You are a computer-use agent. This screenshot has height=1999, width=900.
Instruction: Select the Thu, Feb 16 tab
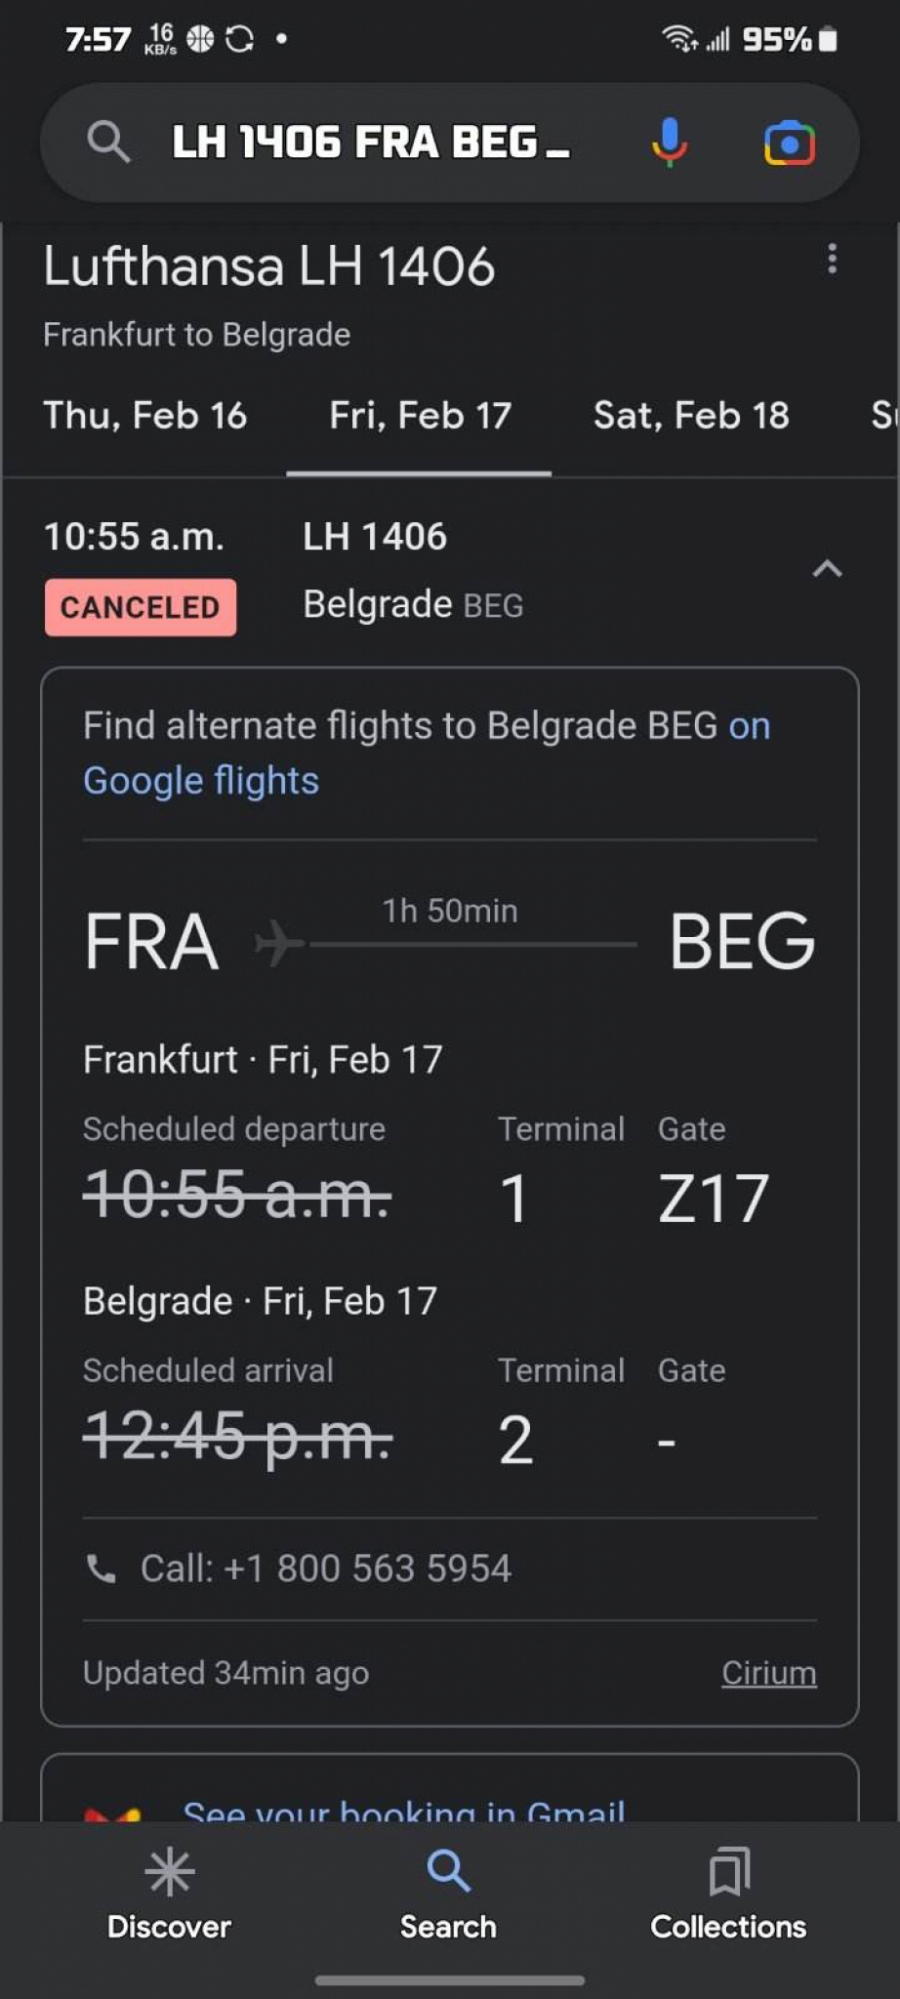[x=145, y=416]
